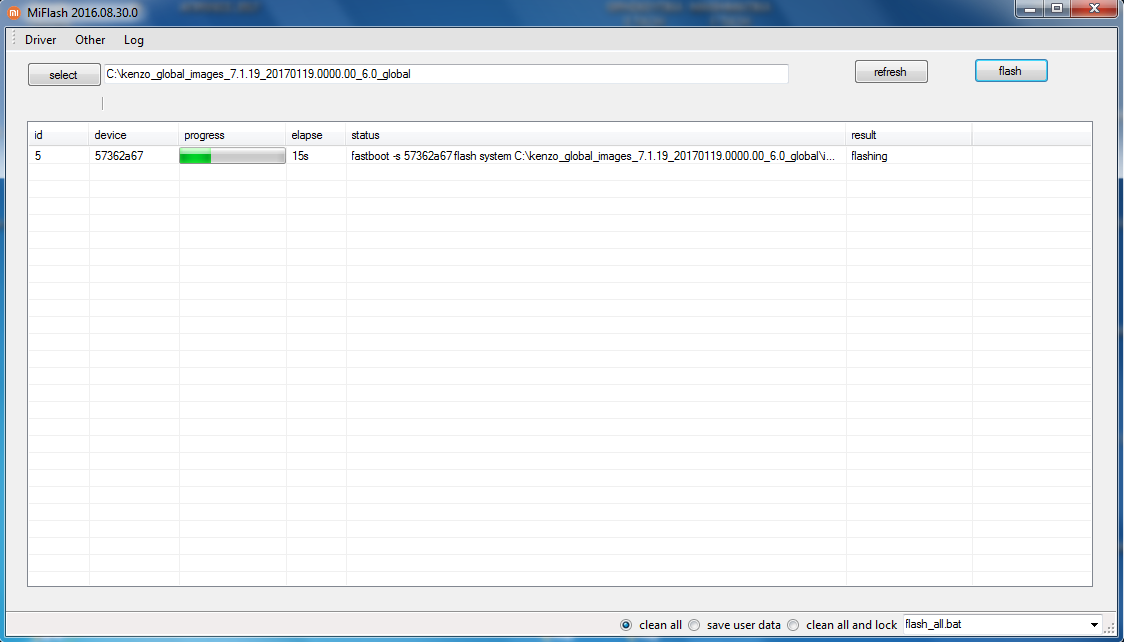This screenshot has height=642, width=1124.
Task: Click the status column header
Action: coord(596,135)
